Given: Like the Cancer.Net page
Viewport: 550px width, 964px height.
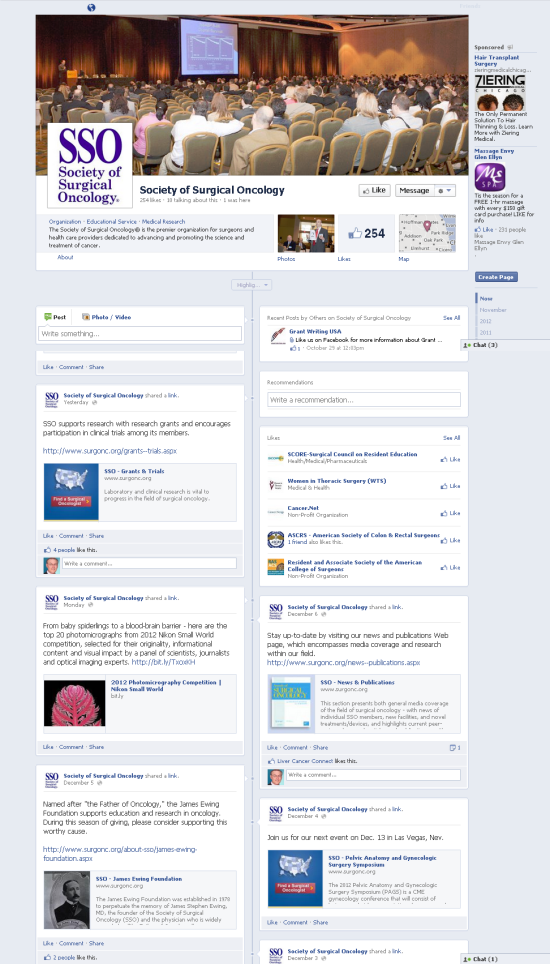Looking at the screenshot, I should (x=450, y=513).
